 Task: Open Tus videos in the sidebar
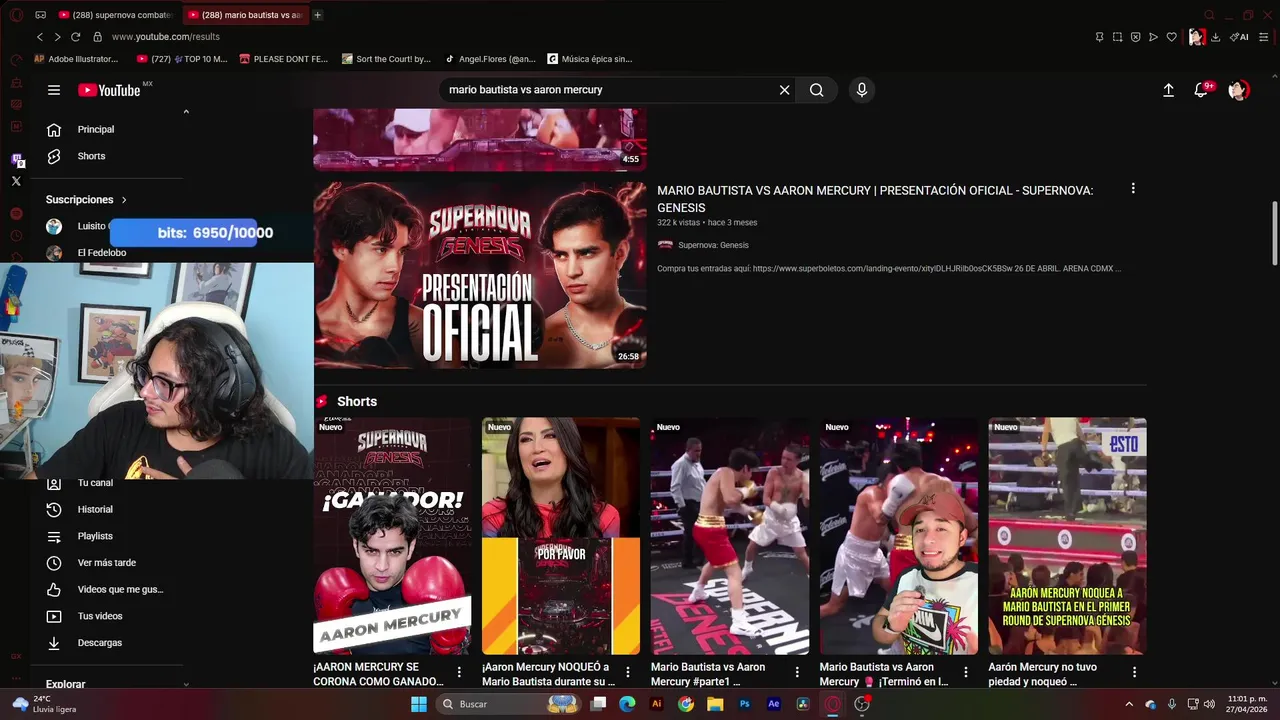click(x=100, y=616)
